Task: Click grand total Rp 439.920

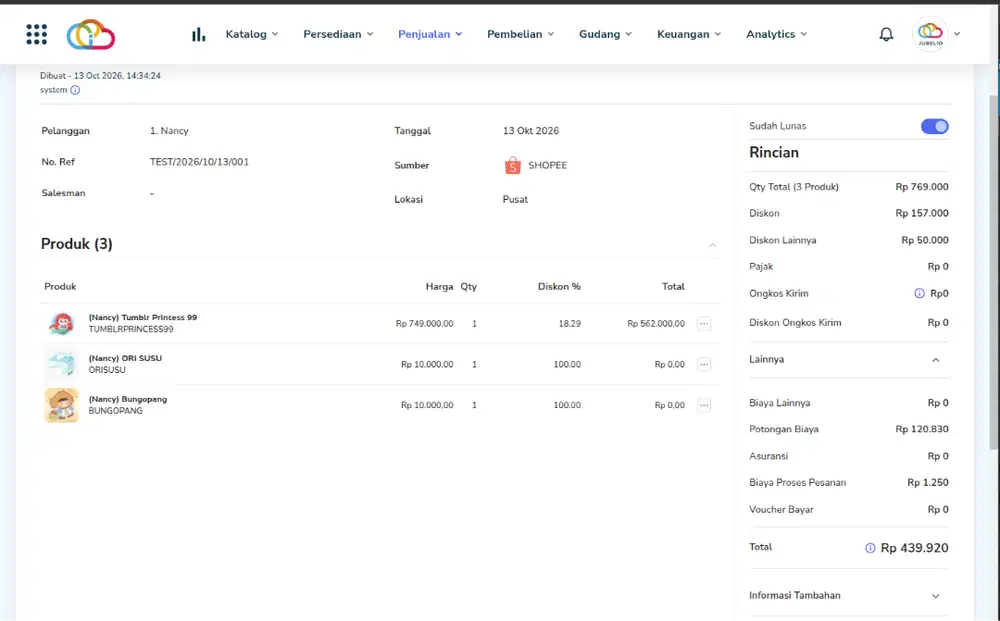Action: click(x=914, y=548)
